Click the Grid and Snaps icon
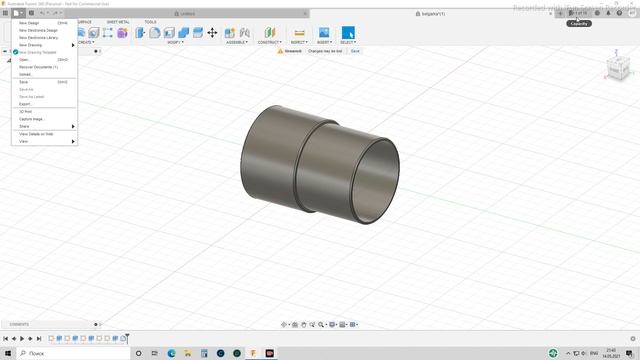 click(343, 324)
